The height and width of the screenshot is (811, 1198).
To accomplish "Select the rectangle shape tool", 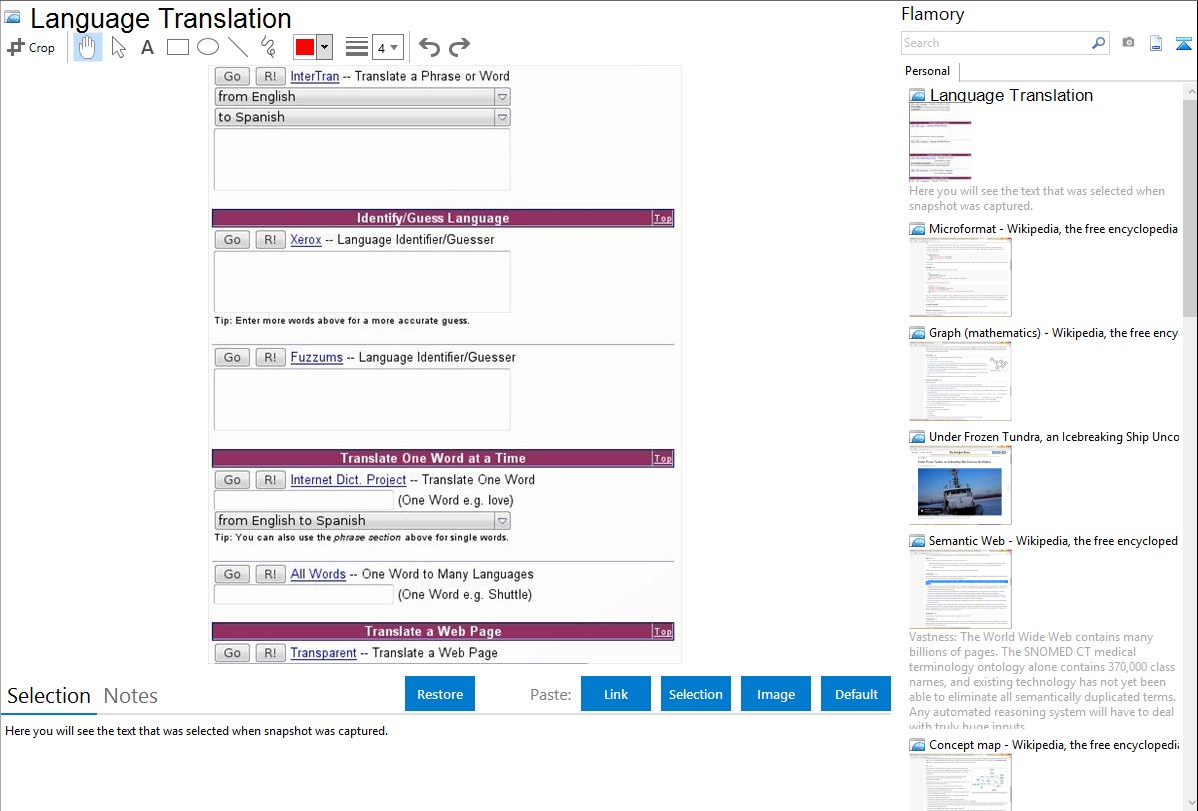I will point(178,47).
